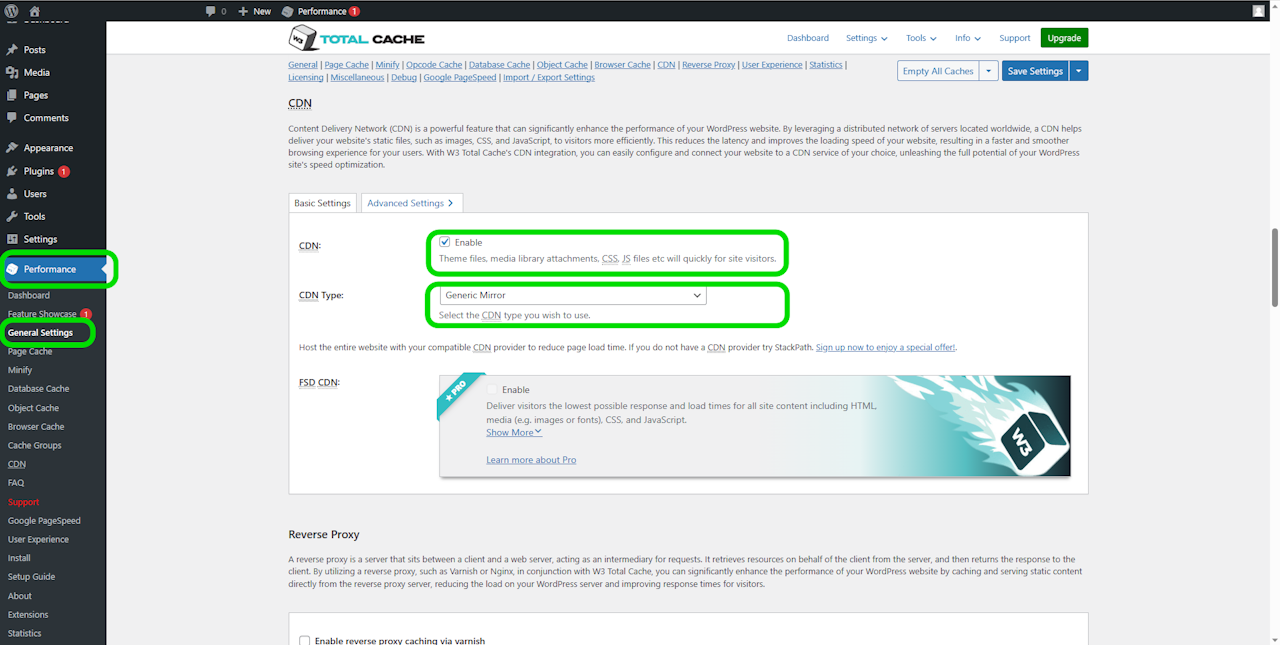Open Dashboard under the Performance submenu

(29, 296)
